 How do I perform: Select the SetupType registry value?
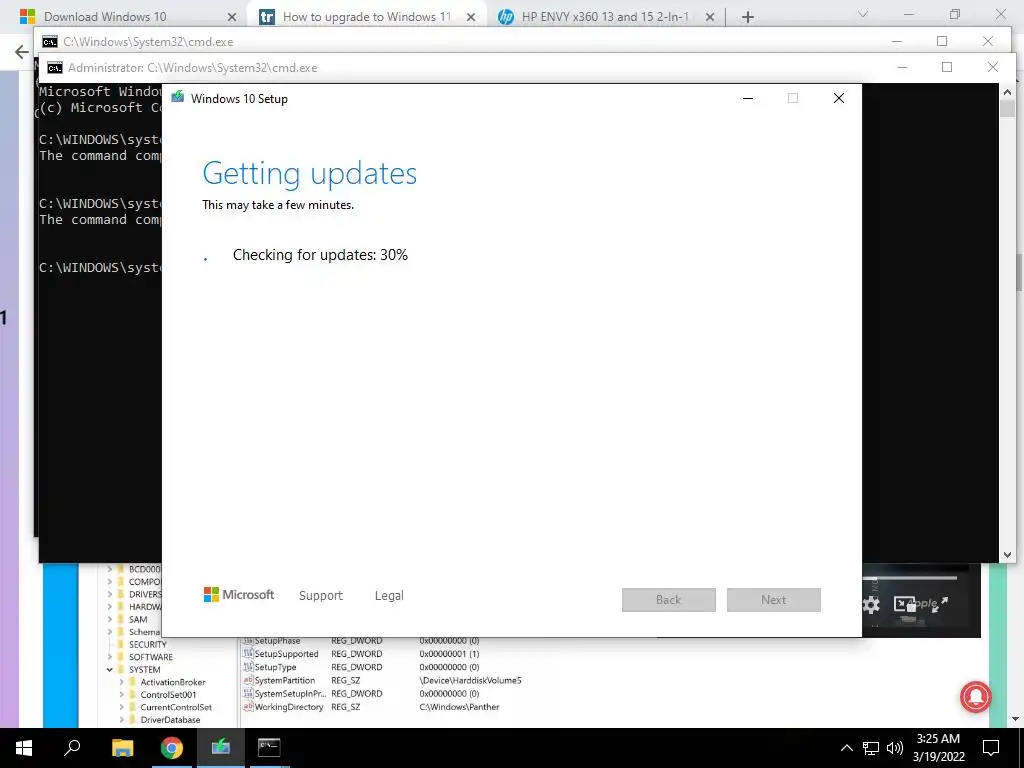click(x=275, y=667)
